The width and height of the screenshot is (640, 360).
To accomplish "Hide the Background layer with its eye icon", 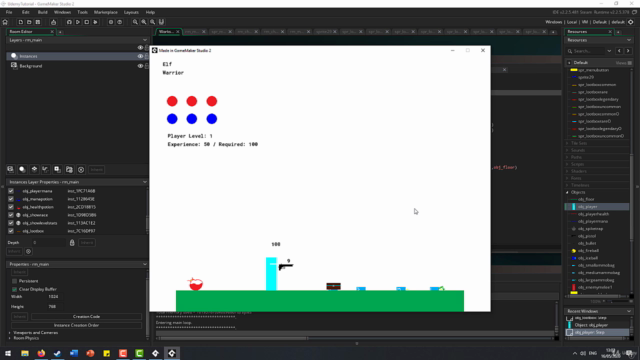I will (x=140, y=66).
